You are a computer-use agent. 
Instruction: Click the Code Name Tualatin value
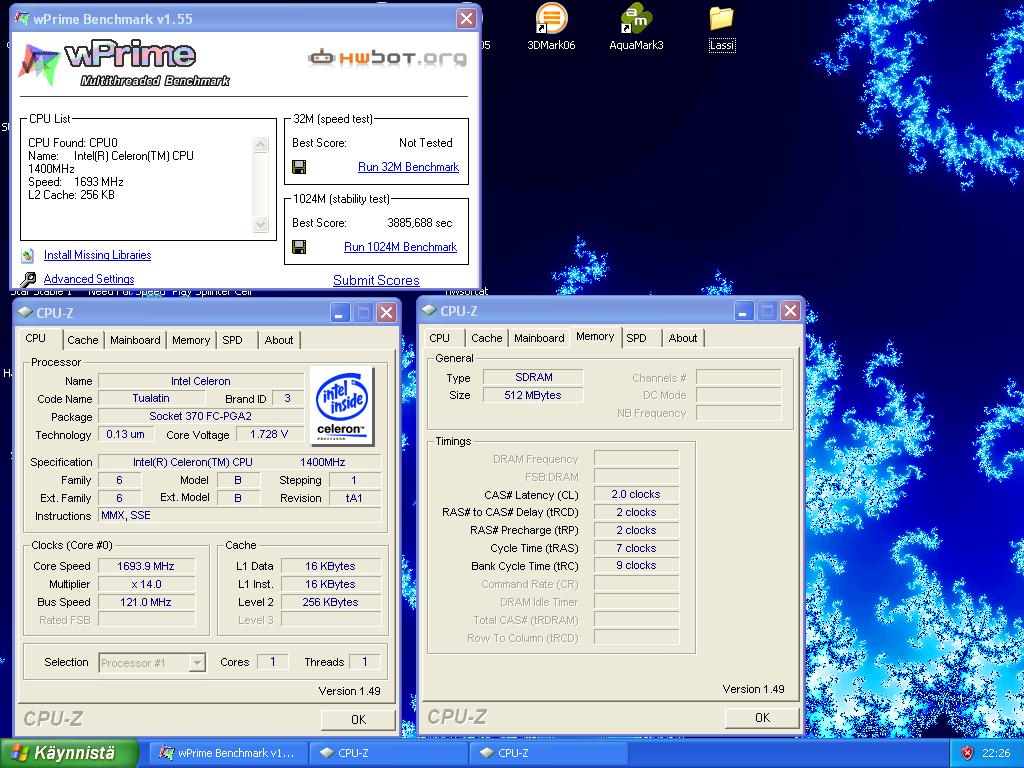(152, 398)
